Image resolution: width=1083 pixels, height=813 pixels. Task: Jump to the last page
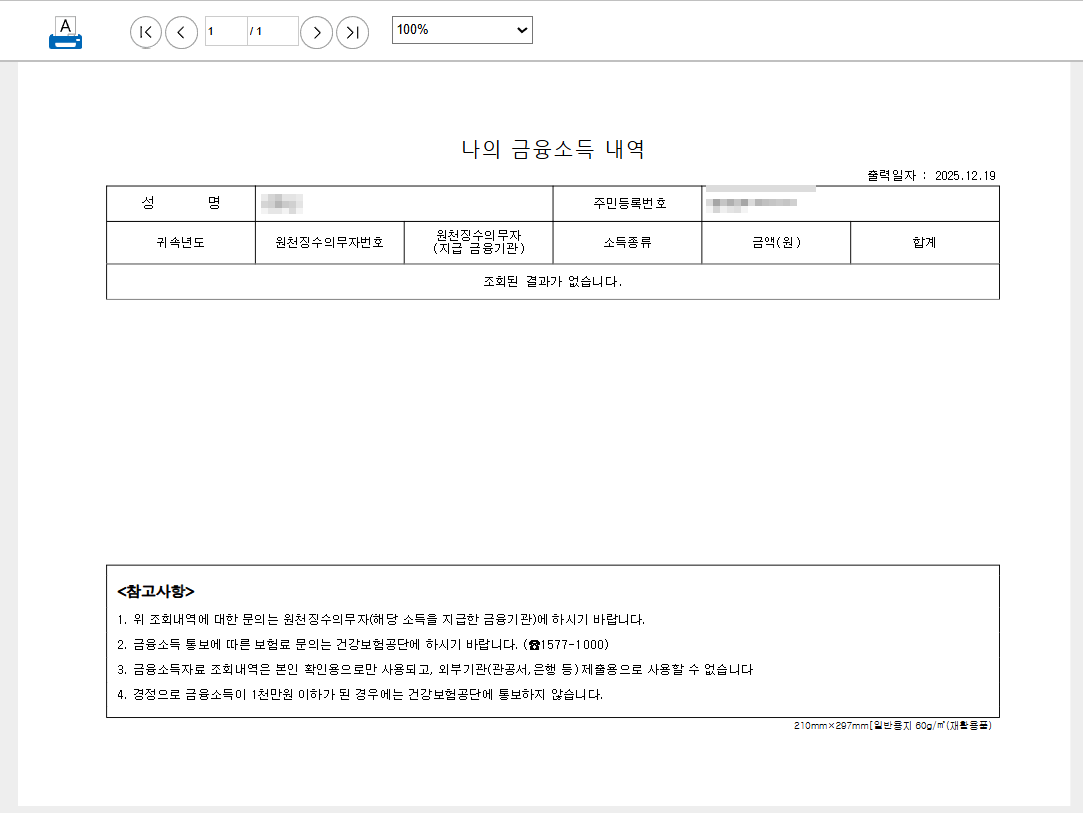(352, 32)
